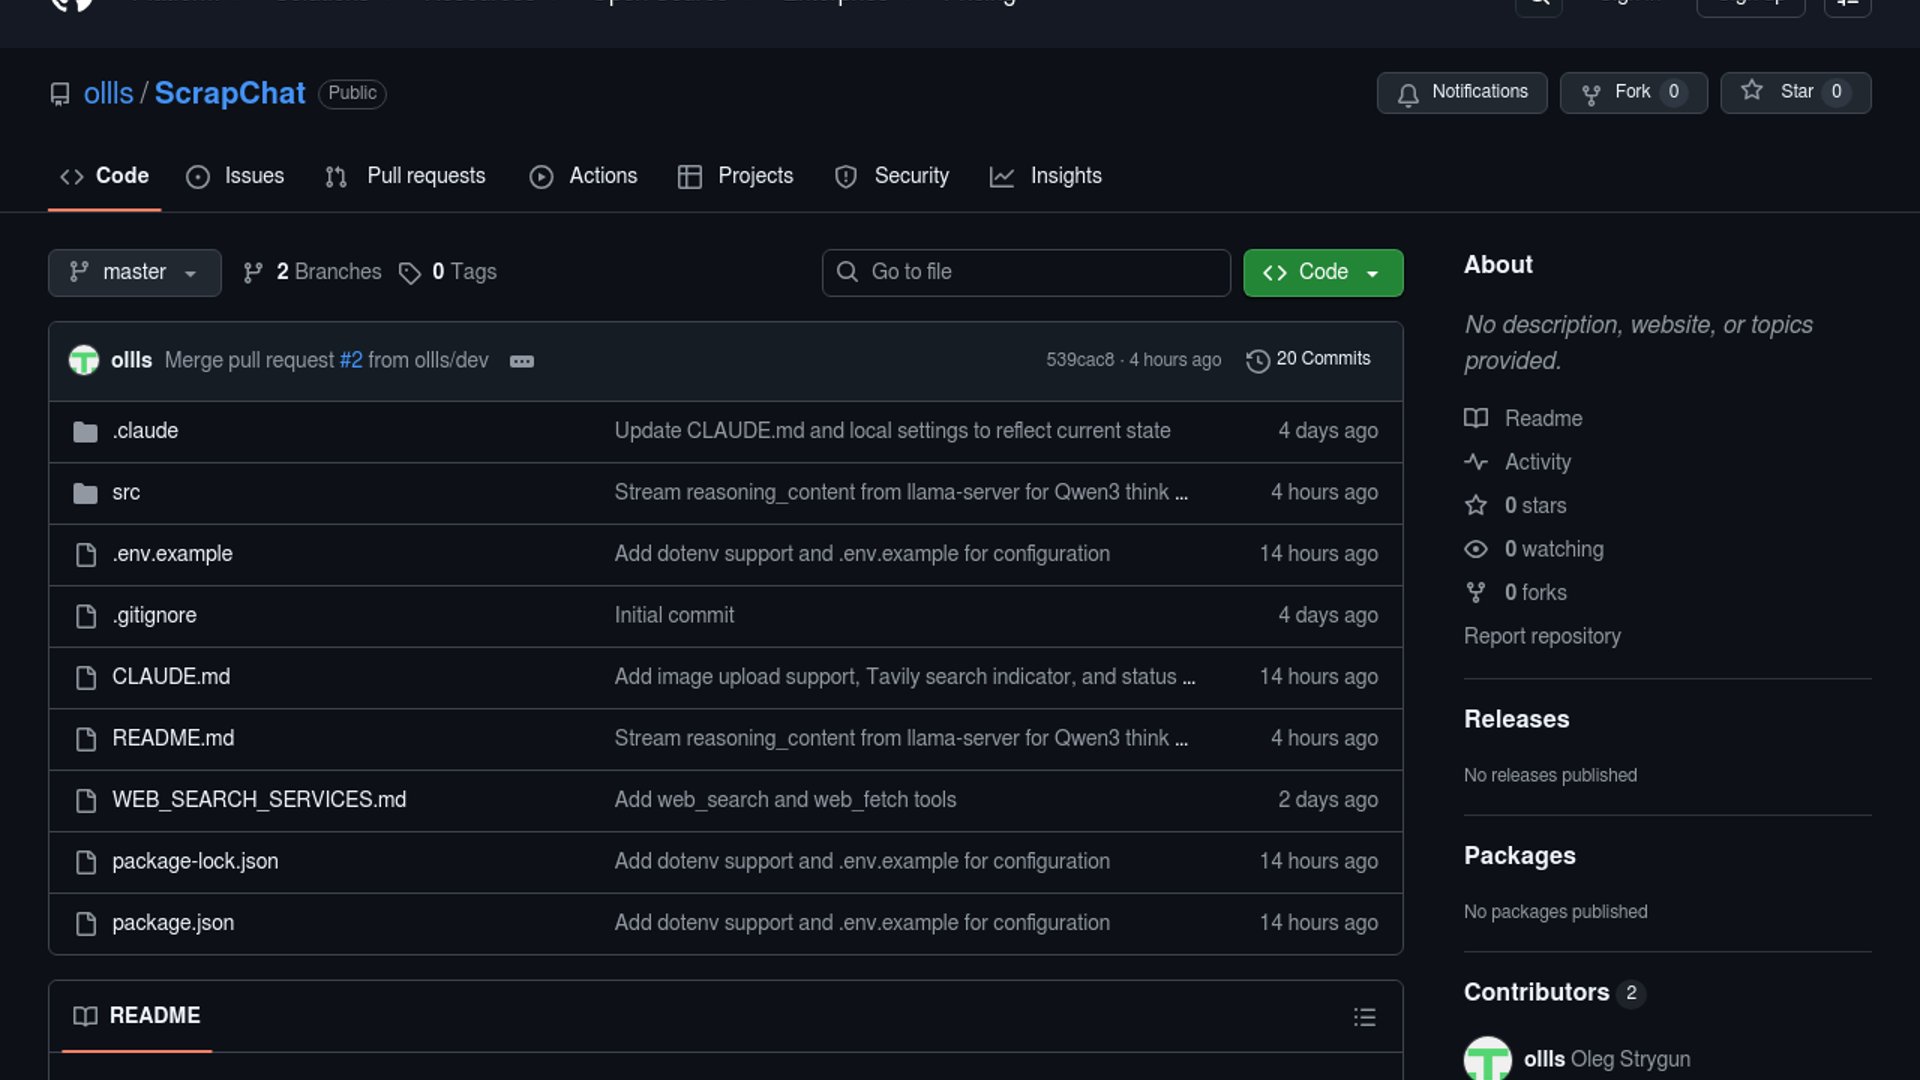Open the README.md file link
Image resolution: width=1920 pixels, height=1080 pixels.
pyautogui.click(x=173, y=738)
